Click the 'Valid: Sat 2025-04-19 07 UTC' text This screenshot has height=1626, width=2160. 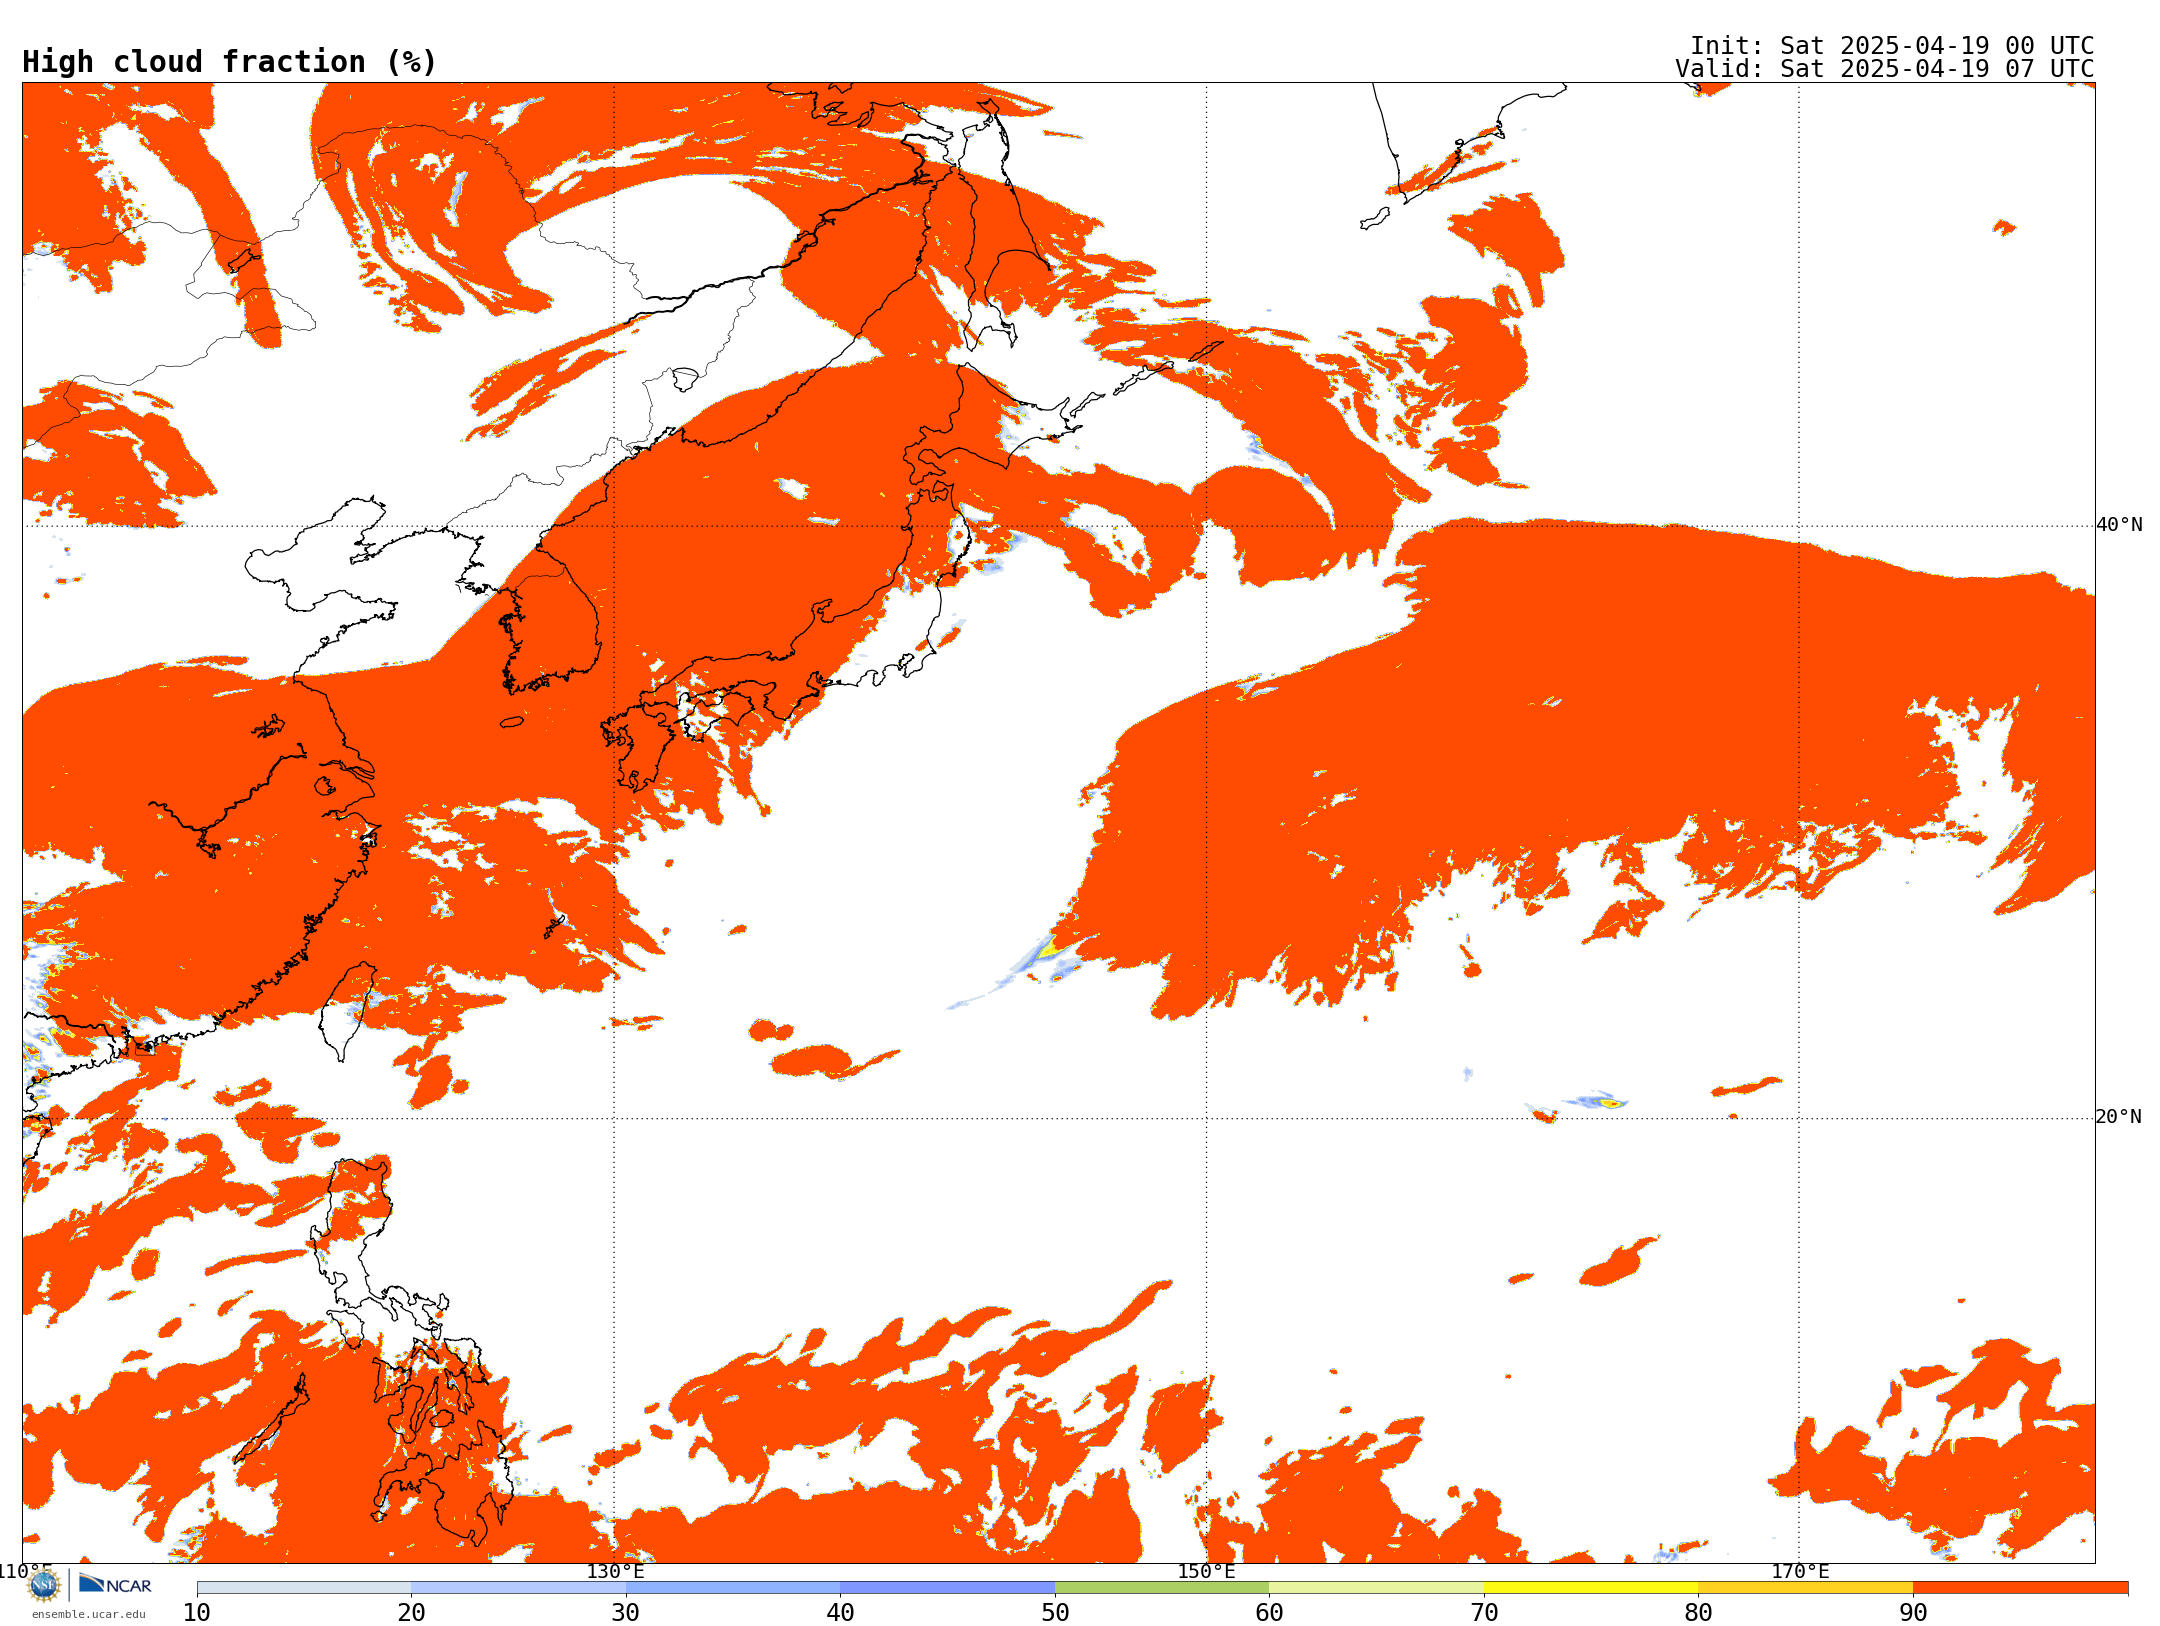1885,69
